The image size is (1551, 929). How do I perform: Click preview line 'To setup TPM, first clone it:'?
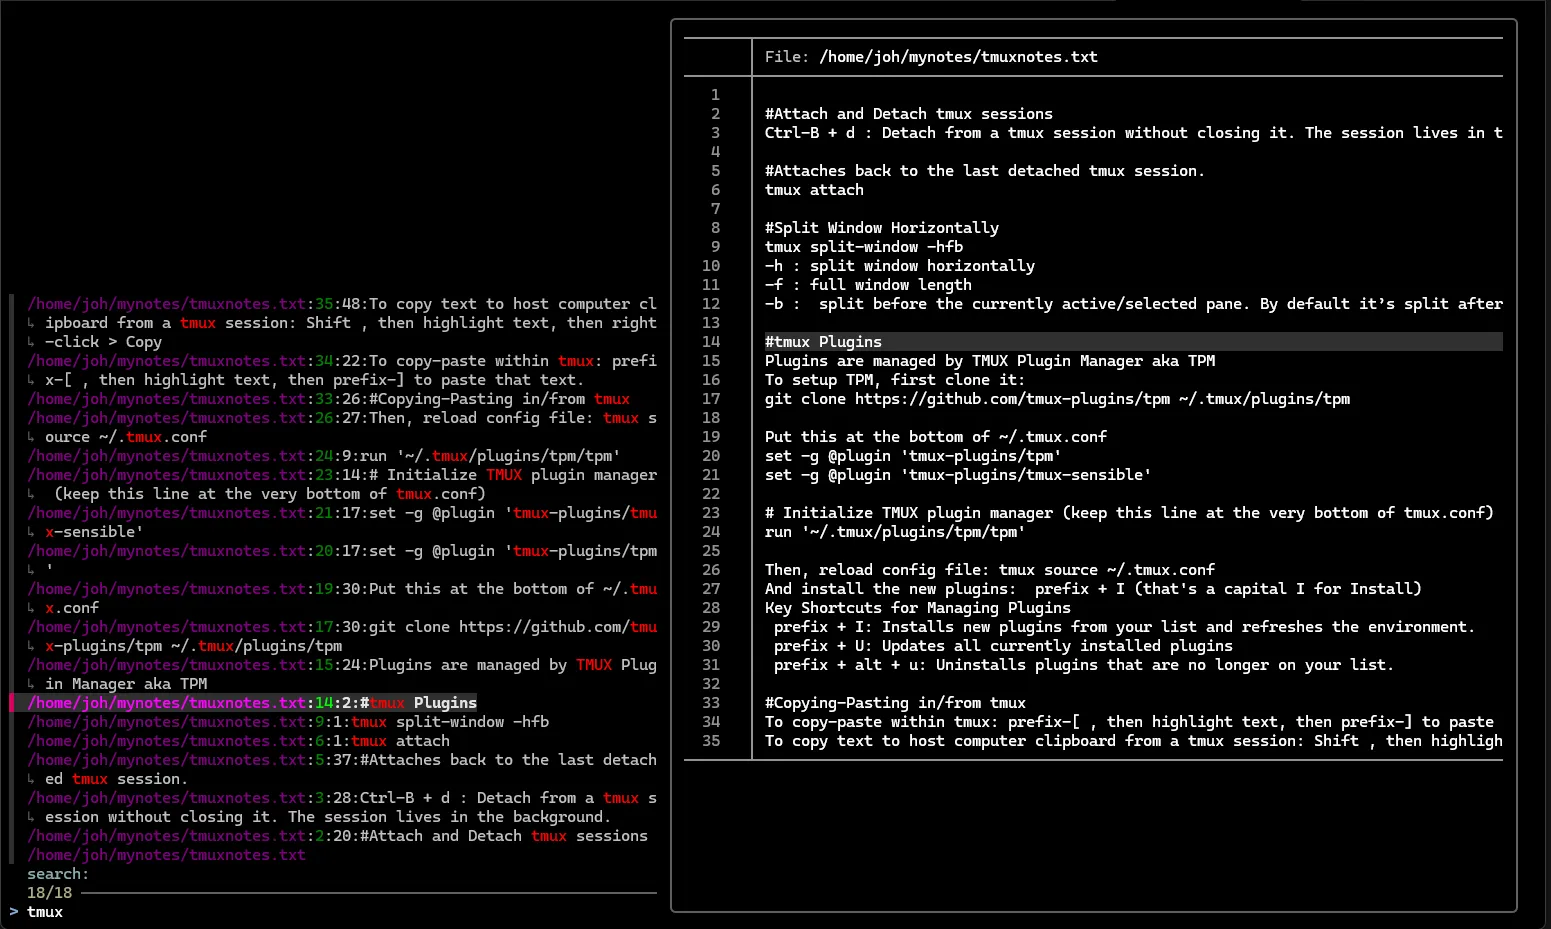point(895,380)
